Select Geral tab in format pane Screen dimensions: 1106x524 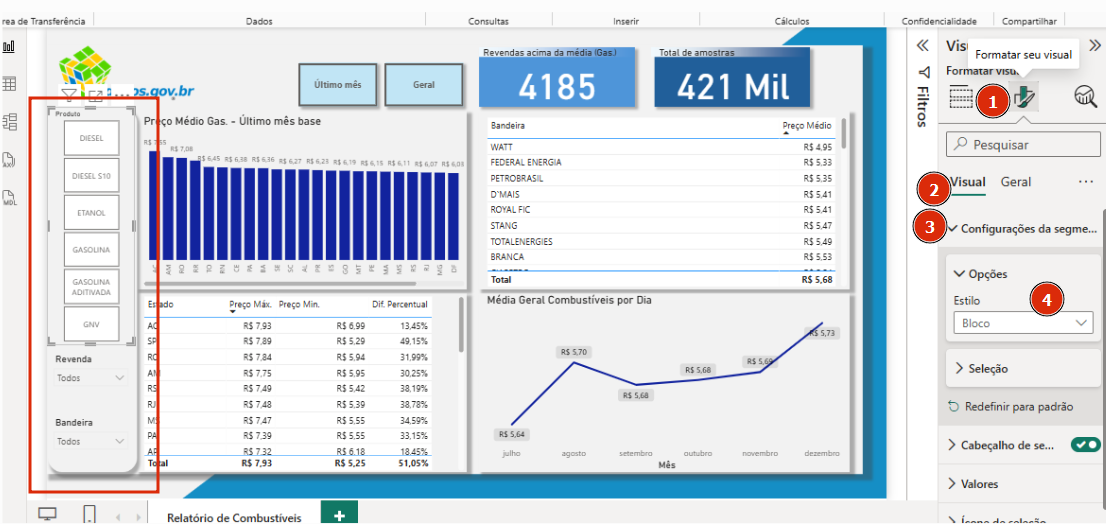pos(1016,182)
